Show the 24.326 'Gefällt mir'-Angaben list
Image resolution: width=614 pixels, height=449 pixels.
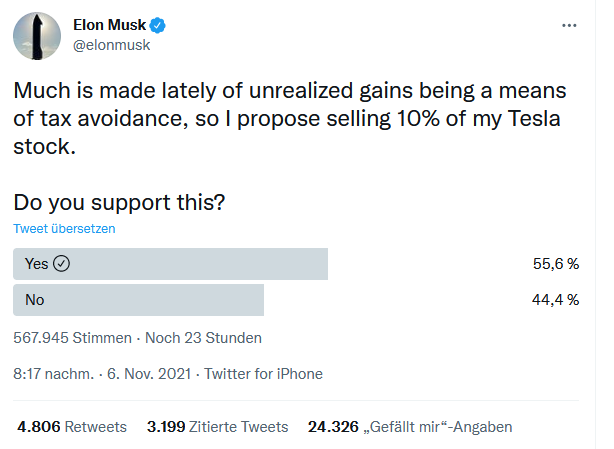pyautogui.click(x=410, y=427)
